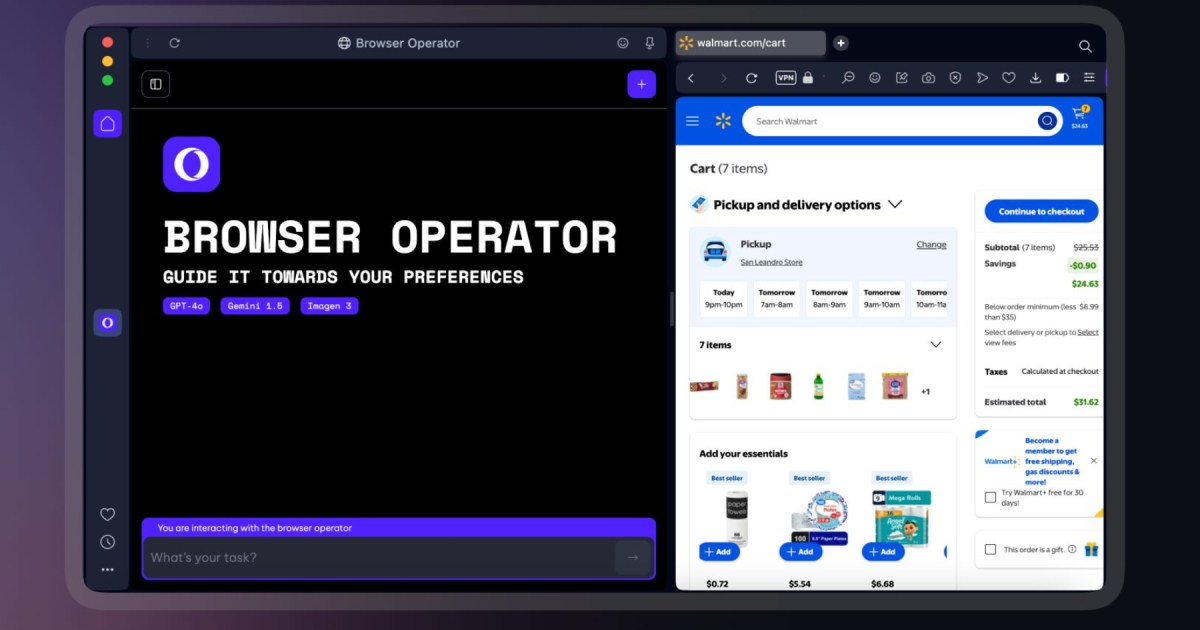Open the downloads icon in toolbar
Screen dimensions: 1200x630
pyautogui.click(x=1035, y=78)
